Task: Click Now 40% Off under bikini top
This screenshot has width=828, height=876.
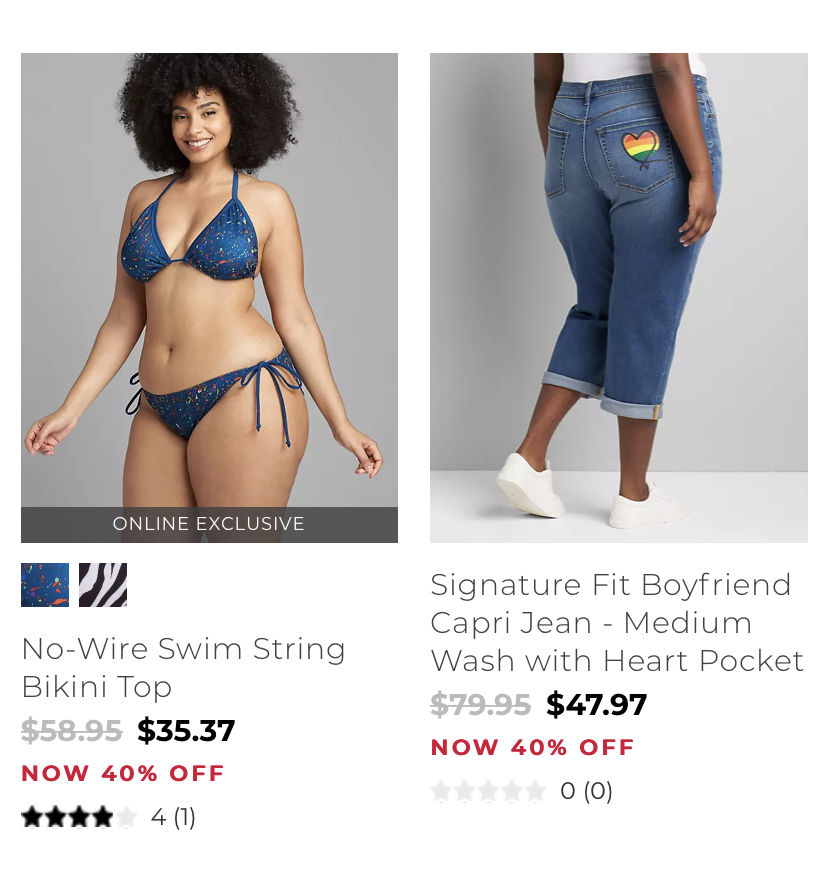Action: [x=123, y=774]
